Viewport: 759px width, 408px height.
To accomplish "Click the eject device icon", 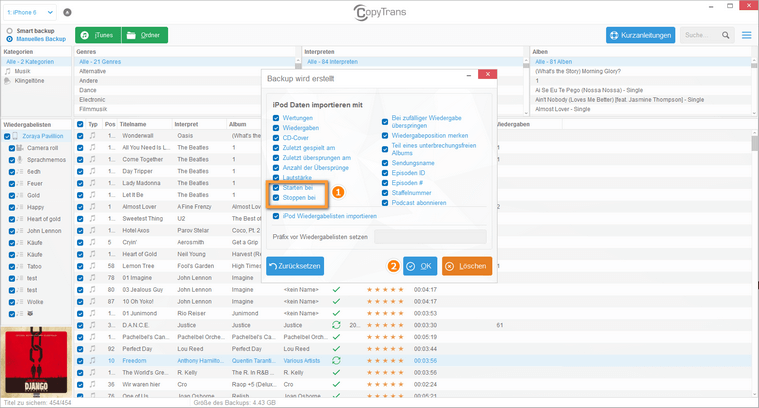I will click(67, 12).
